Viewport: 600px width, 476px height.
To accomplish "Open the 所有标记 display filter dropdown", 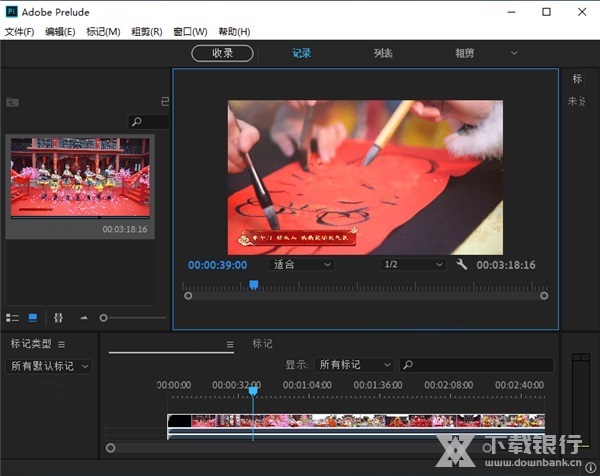I will coord(354,365).
